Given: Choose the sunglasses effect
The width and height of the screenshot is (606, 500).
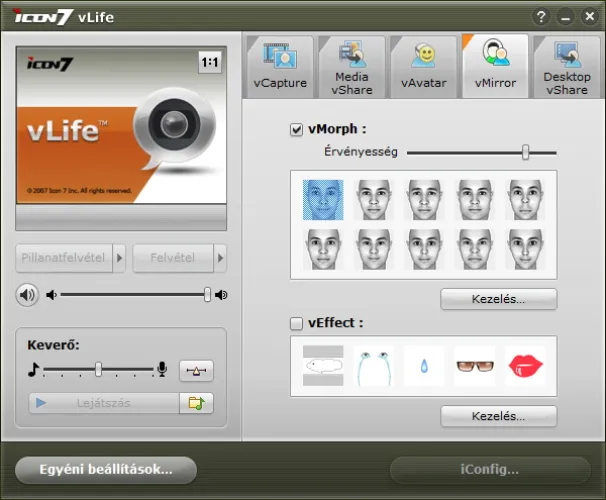Looking at the screenshot, I should [475, 366].
